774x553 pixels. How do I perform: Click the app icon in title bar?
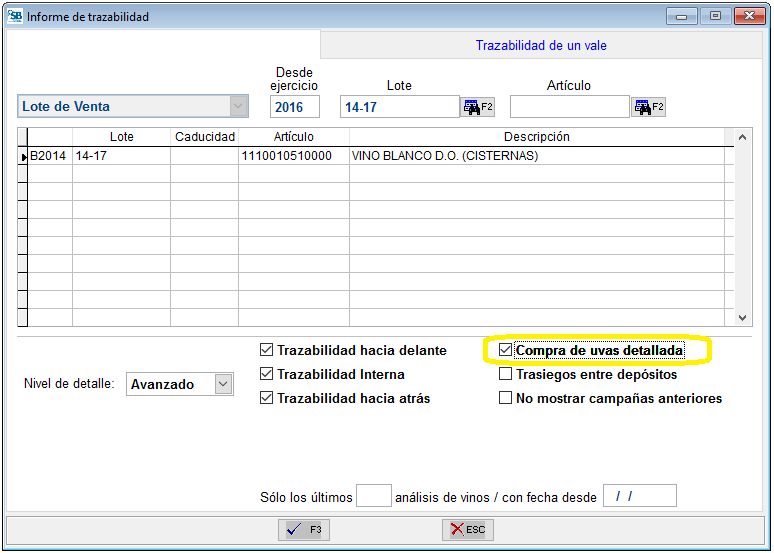(x=15, y=16)
